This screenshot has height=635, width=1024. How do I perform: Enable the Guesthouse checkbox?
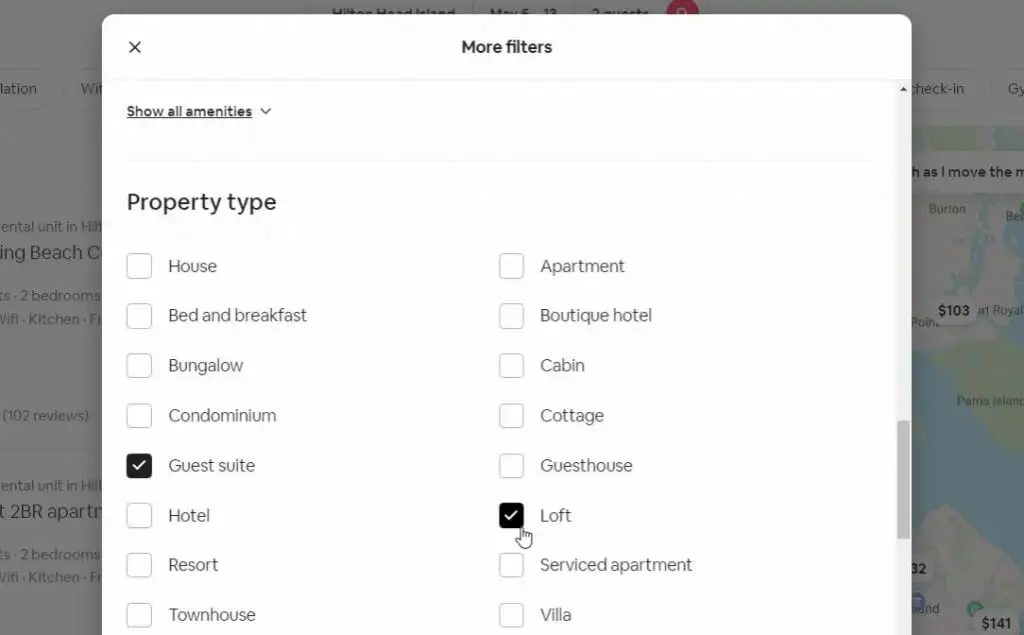(x=511, y=466)
